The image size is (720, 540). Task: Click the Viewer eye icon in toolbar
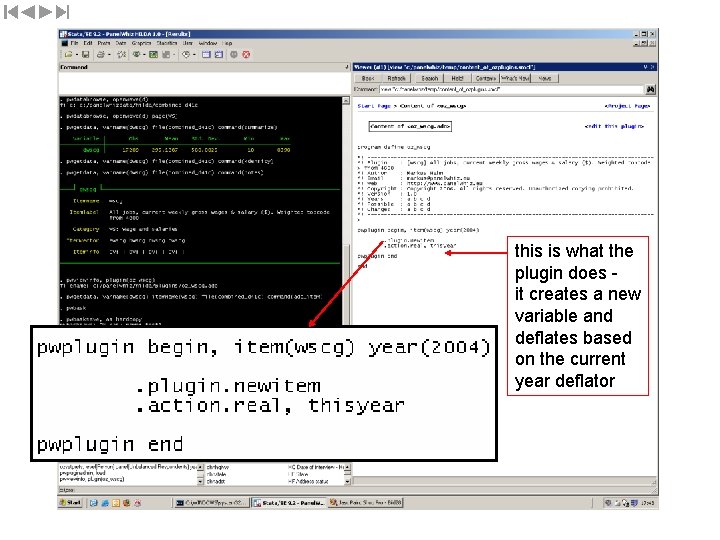pyautogui.click(x=136, y=55)
